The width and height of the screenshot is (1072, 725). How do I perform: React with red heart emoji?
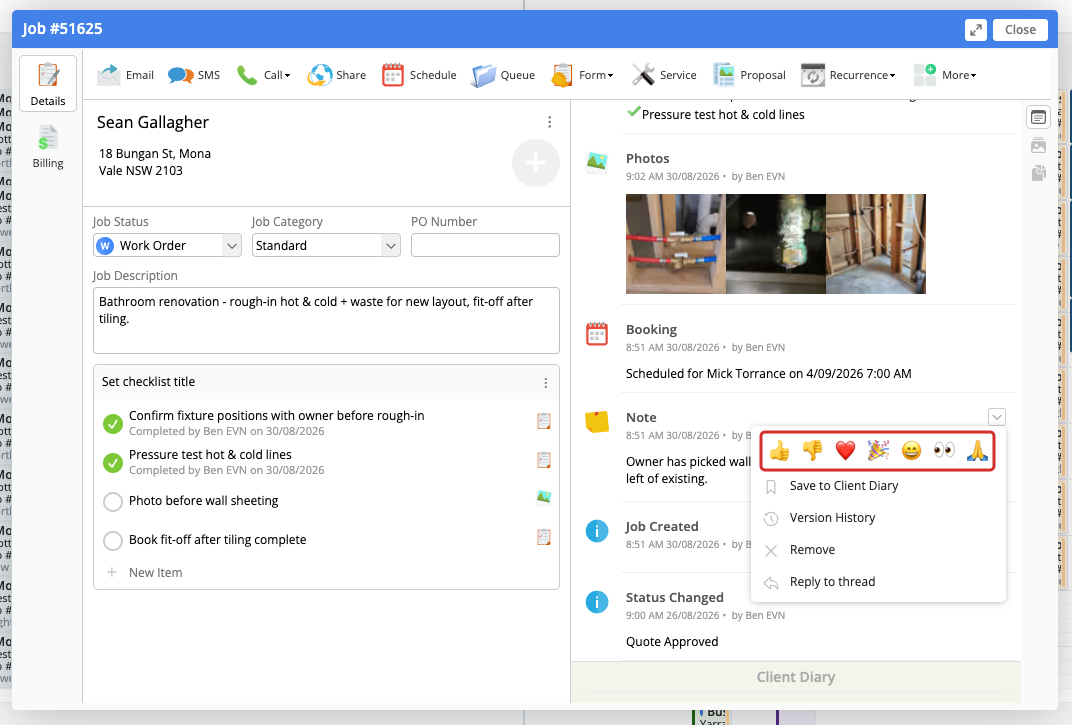[x=845, y=451]
